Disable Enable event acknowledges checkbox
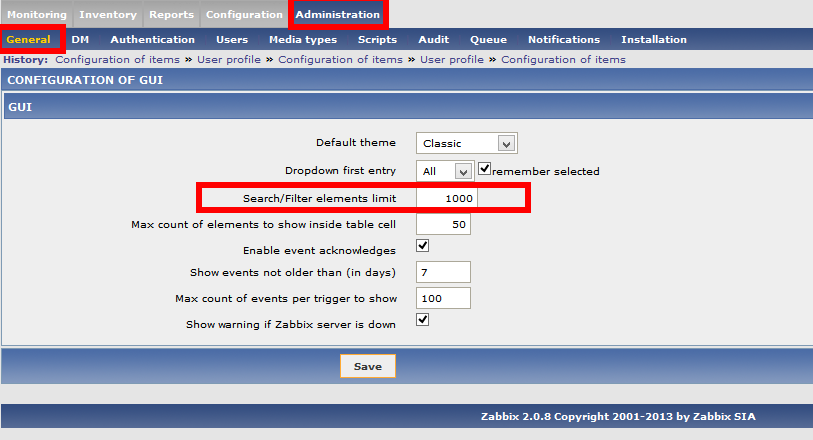 (x=423, y=246)
